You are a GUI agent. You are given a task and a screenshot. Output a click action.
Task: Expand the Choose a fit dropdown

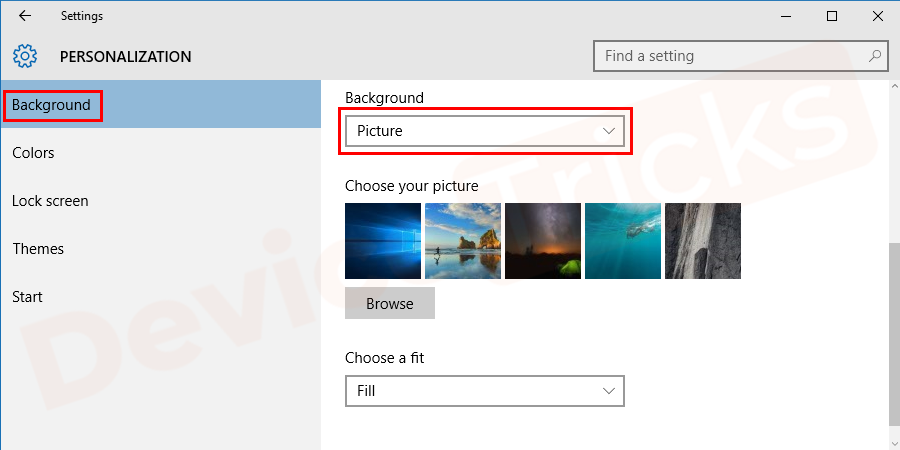pyautogui.click(x=484, y=391)
